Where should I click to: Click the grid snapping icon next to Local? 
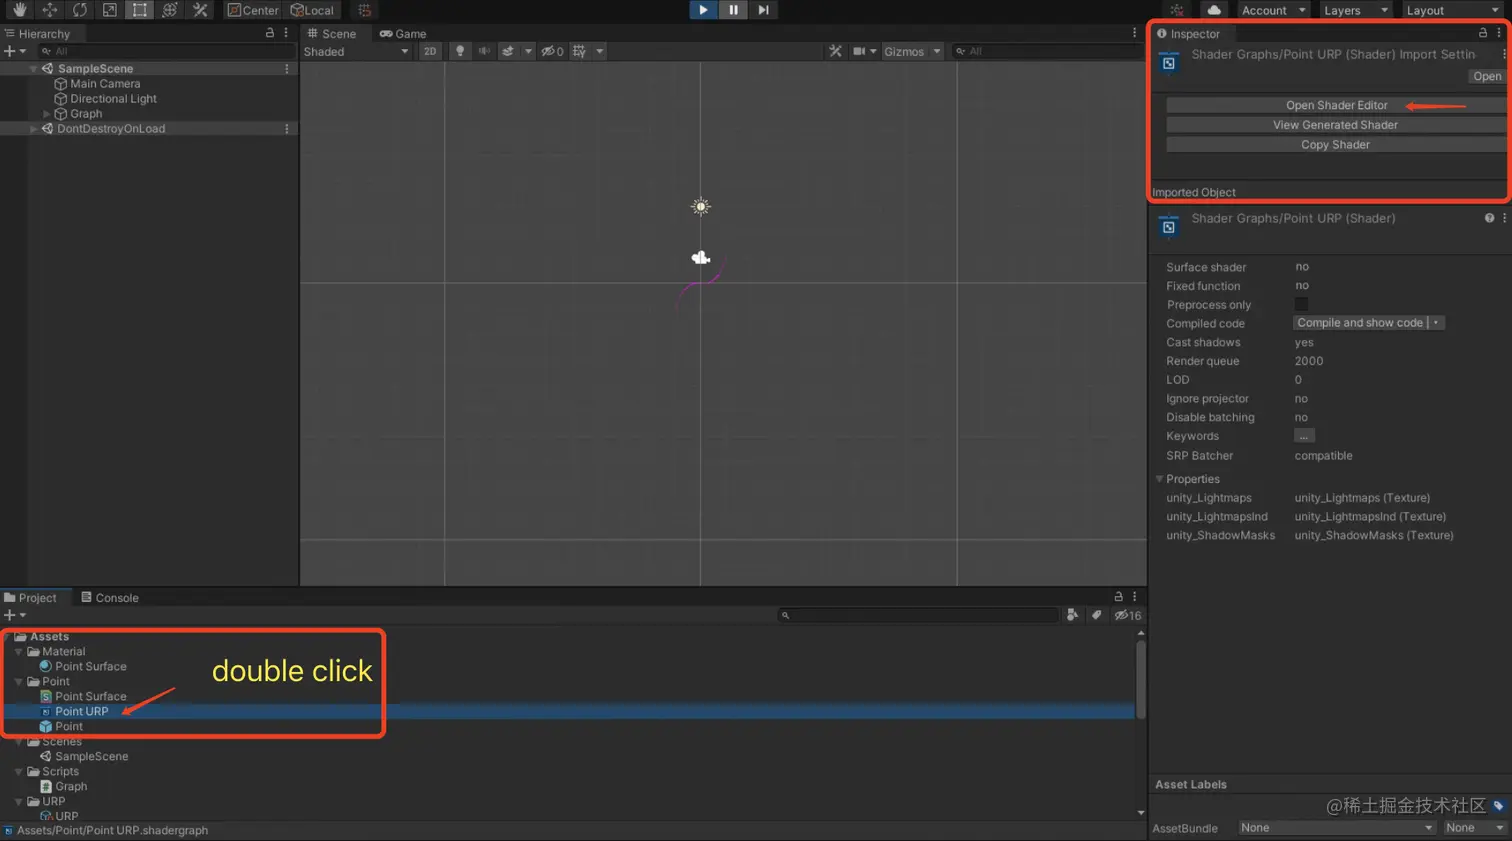[365, 10]
